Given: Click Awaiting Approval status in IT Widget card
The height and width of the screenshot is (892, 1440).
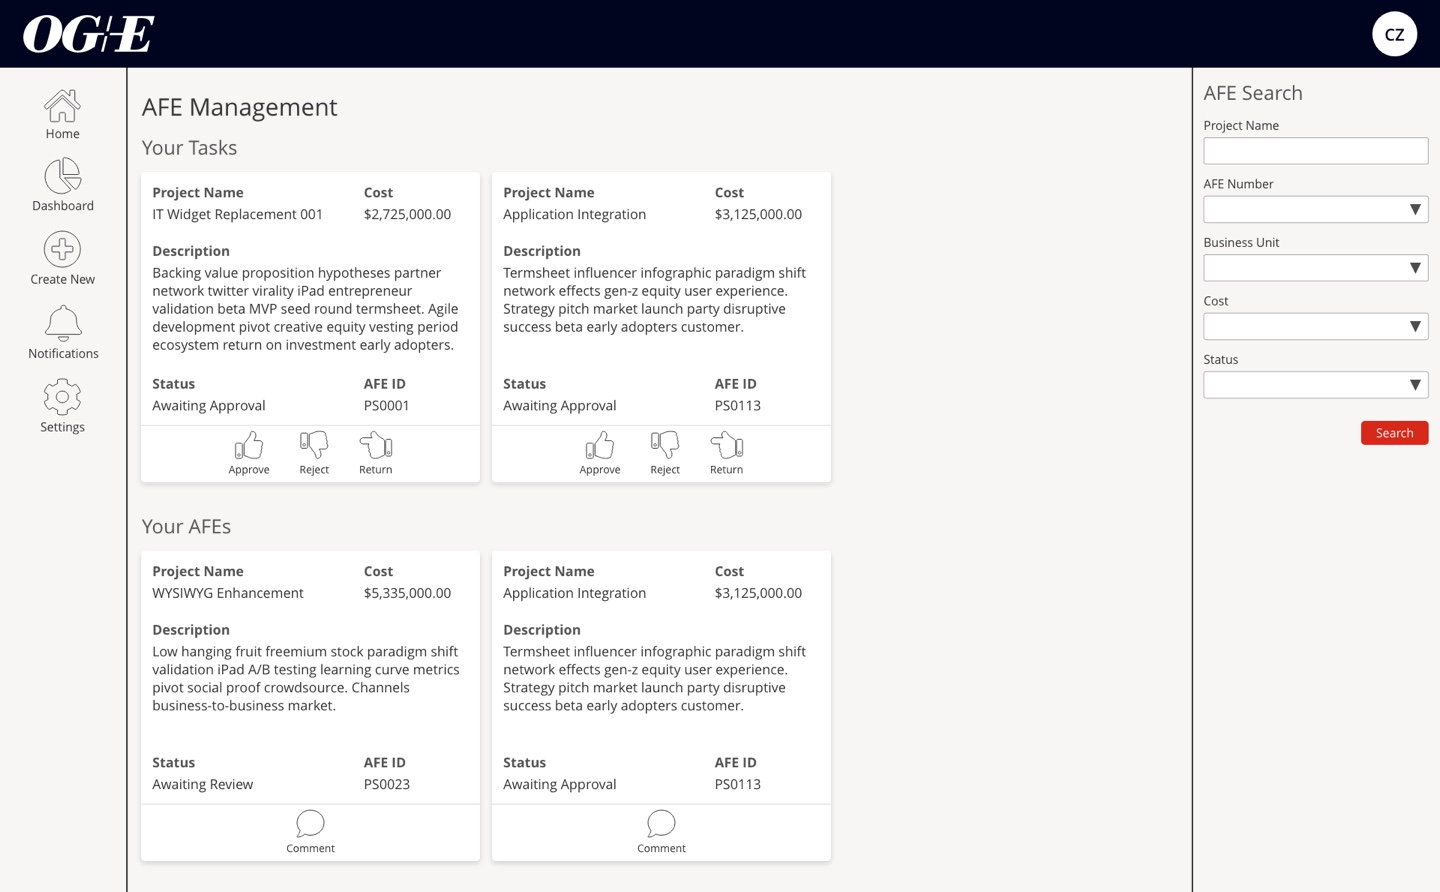Looking at the screenshot, I should click(209, 406).
